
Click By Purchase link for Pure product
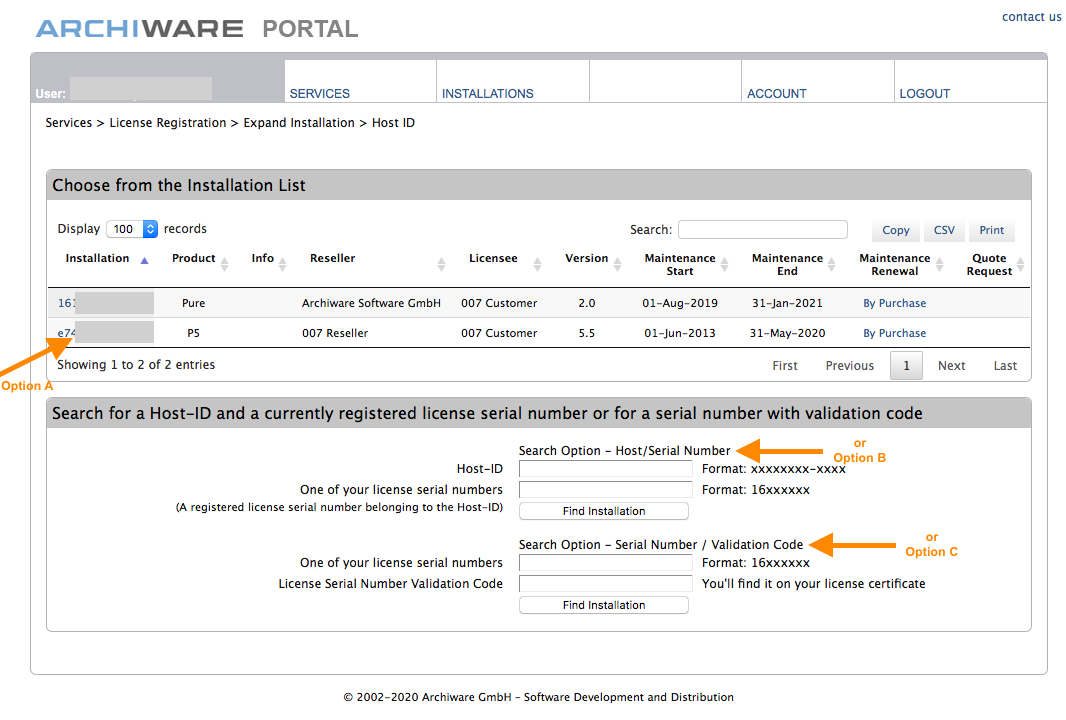coord(895,303)
